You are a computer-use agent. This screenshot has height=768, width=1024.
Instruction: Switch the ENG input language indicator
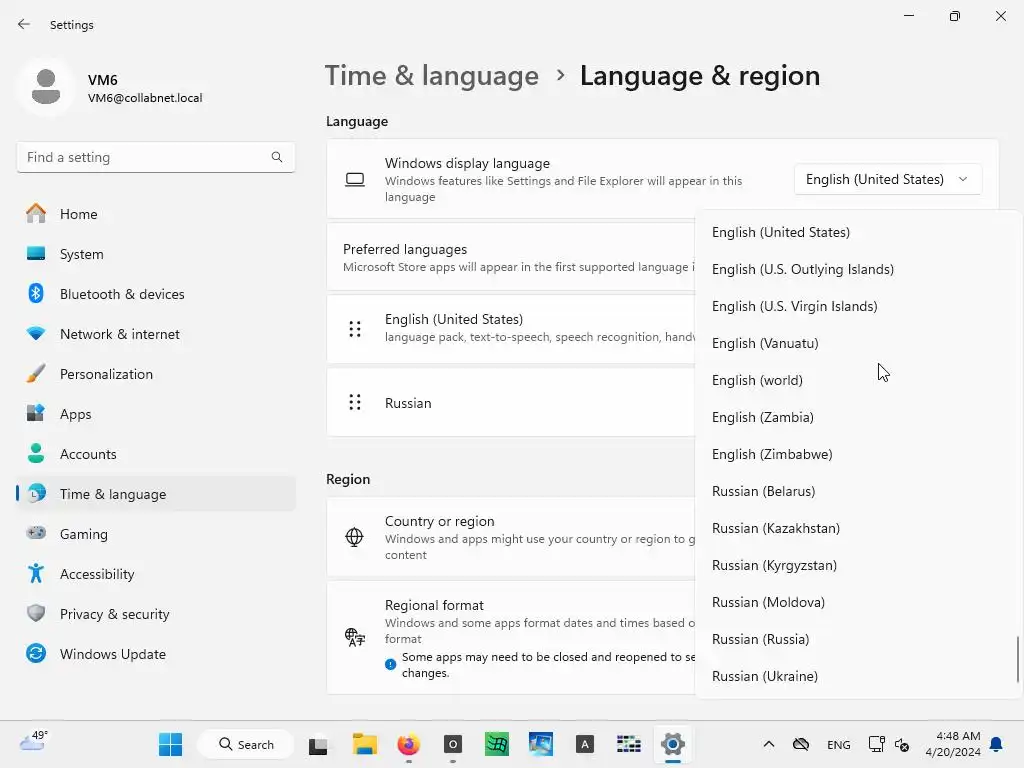(x=839, y=744)
